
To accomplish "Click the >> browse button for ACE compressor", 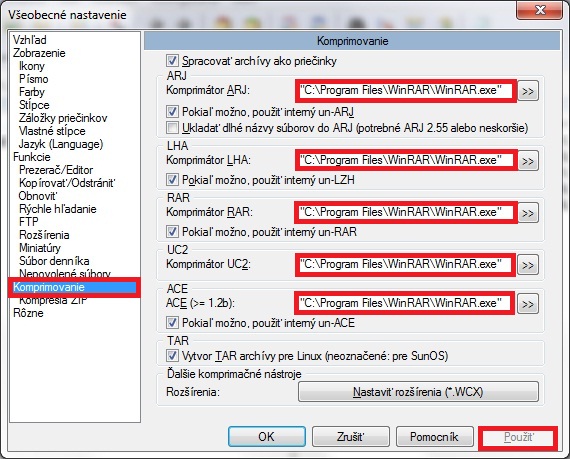I will (x=528, y=304).
